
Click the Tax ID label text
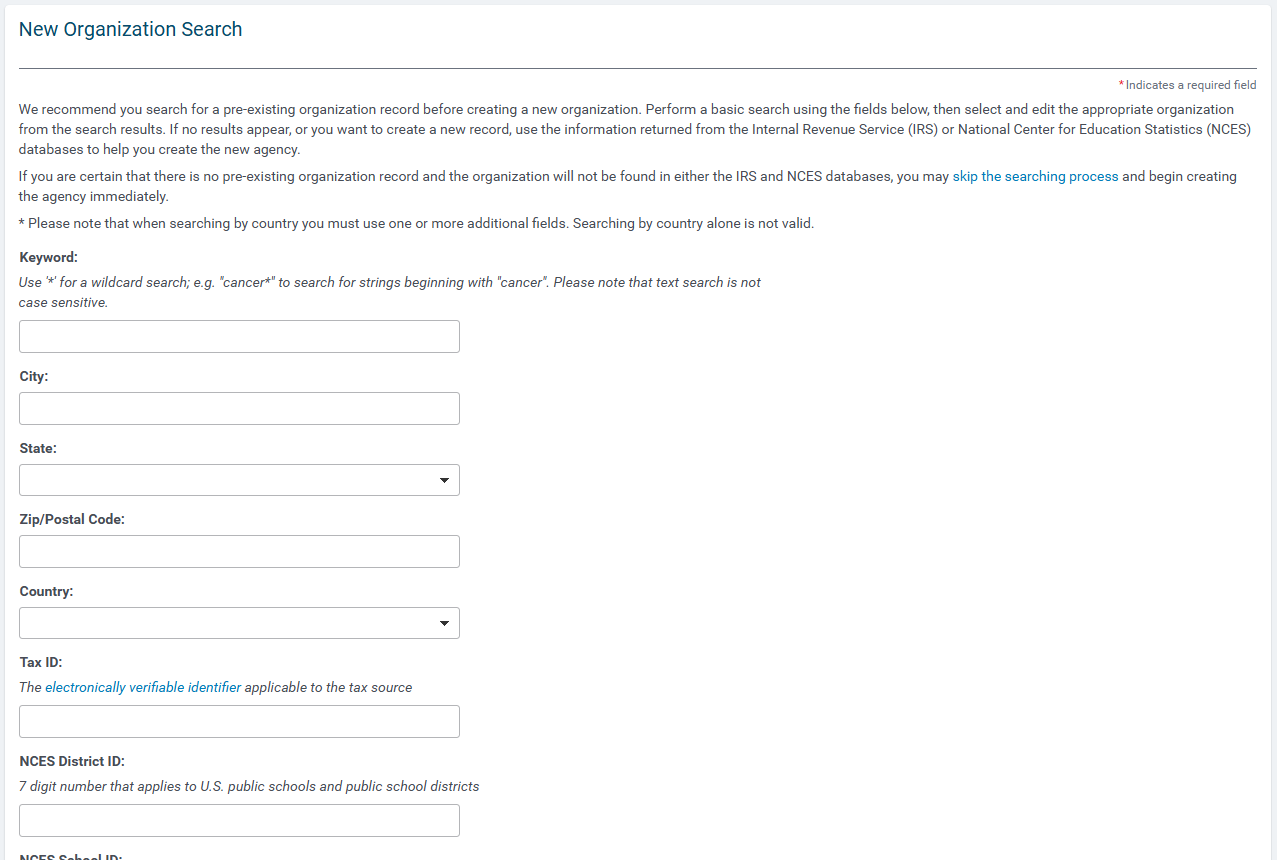41,663
